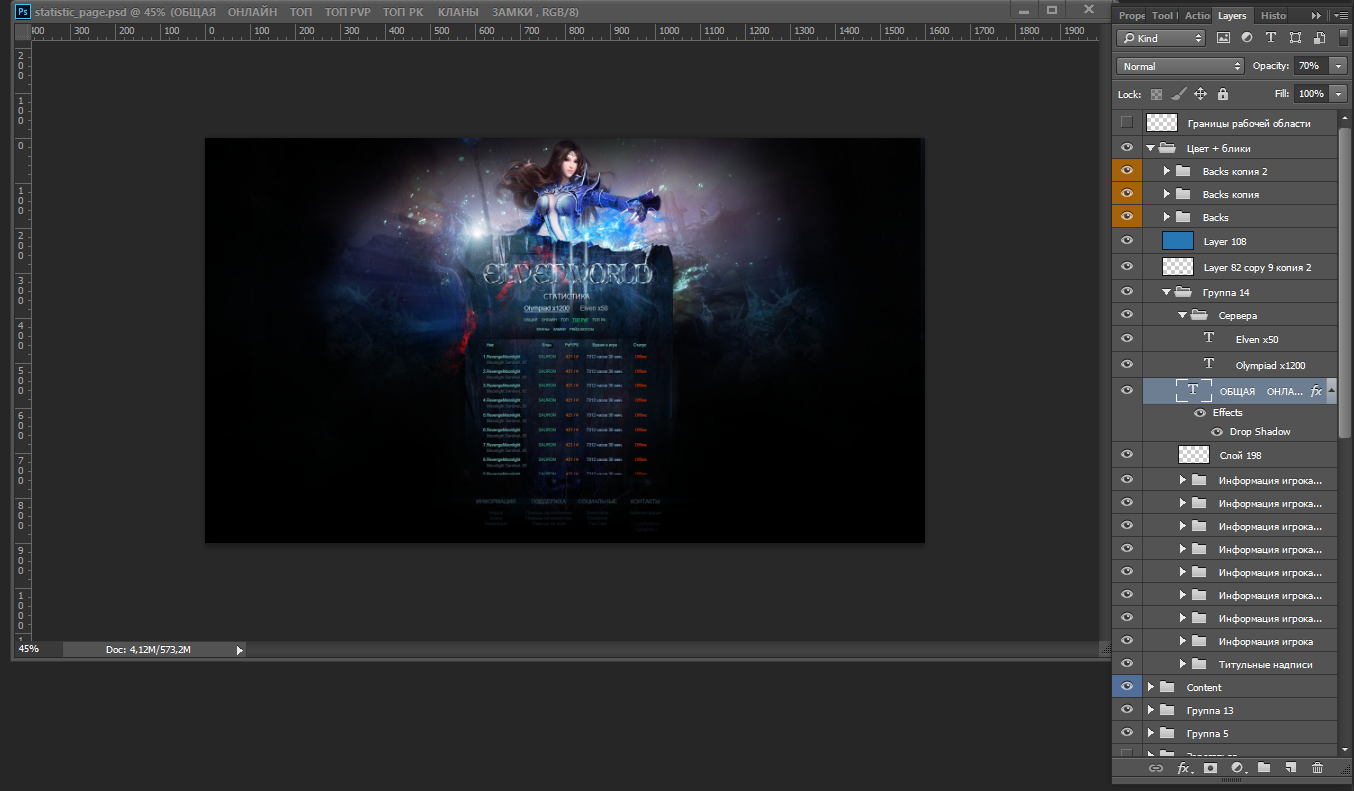This screenshot has width=1354, height=791.
Task: Toggle visibility of layer Effects
Action: (x=1199, y=412)
